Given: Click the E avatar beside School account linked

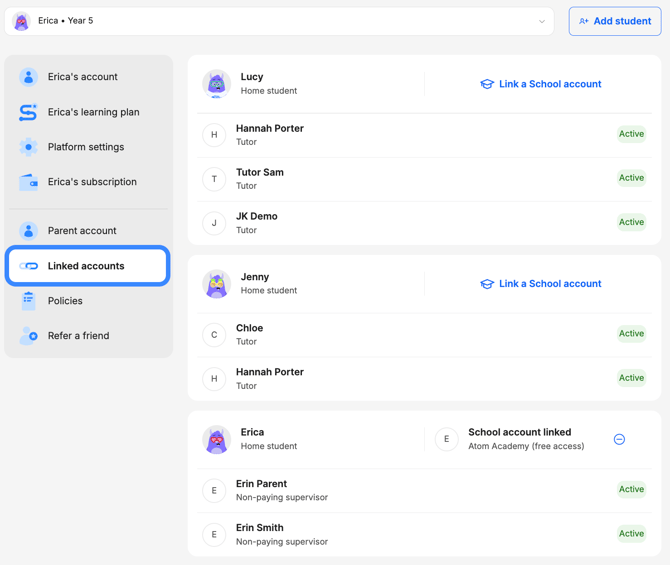Looking at the screenshot, I should point(447,439).
